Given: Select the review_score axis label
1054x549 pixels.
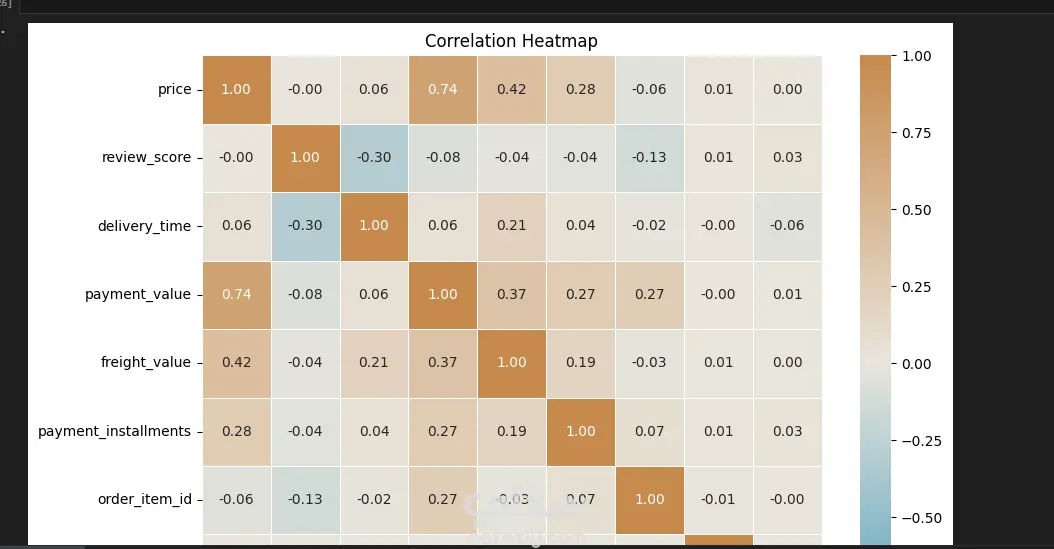Looking at the screenshot, I should [146, 157].
